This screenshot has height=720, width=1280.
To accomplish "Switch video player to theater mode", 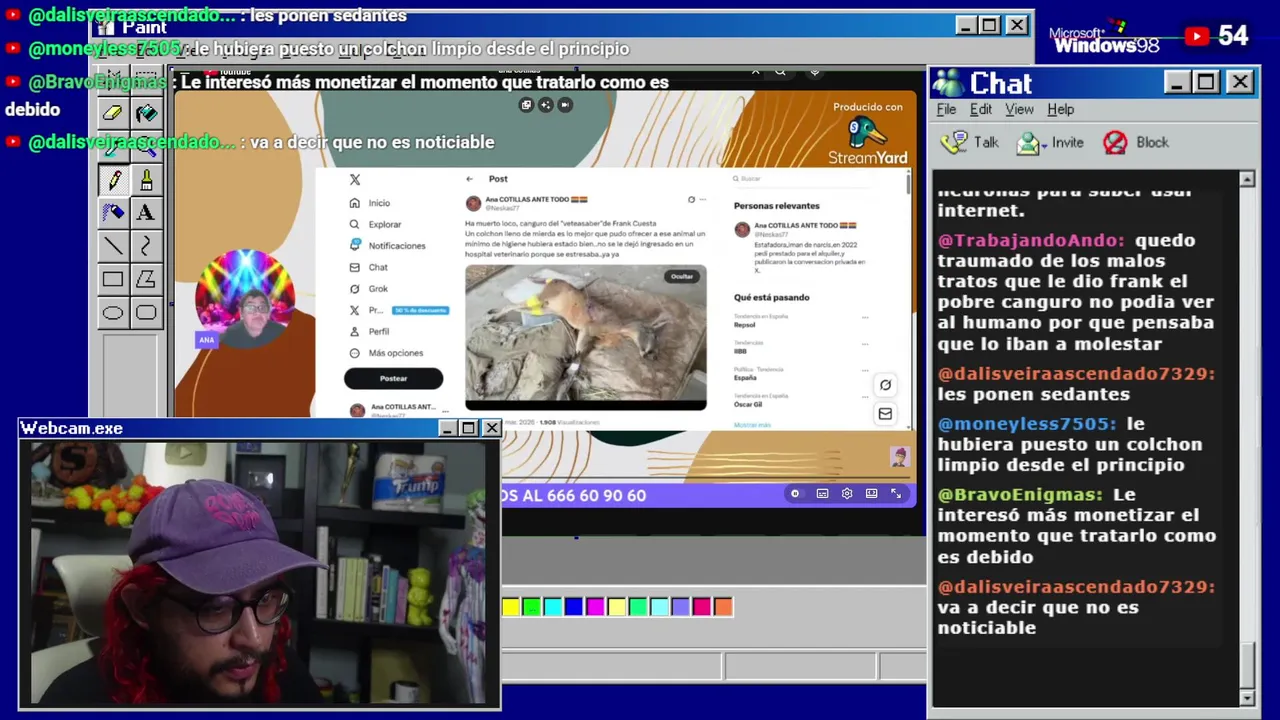I will click(871, 494).
